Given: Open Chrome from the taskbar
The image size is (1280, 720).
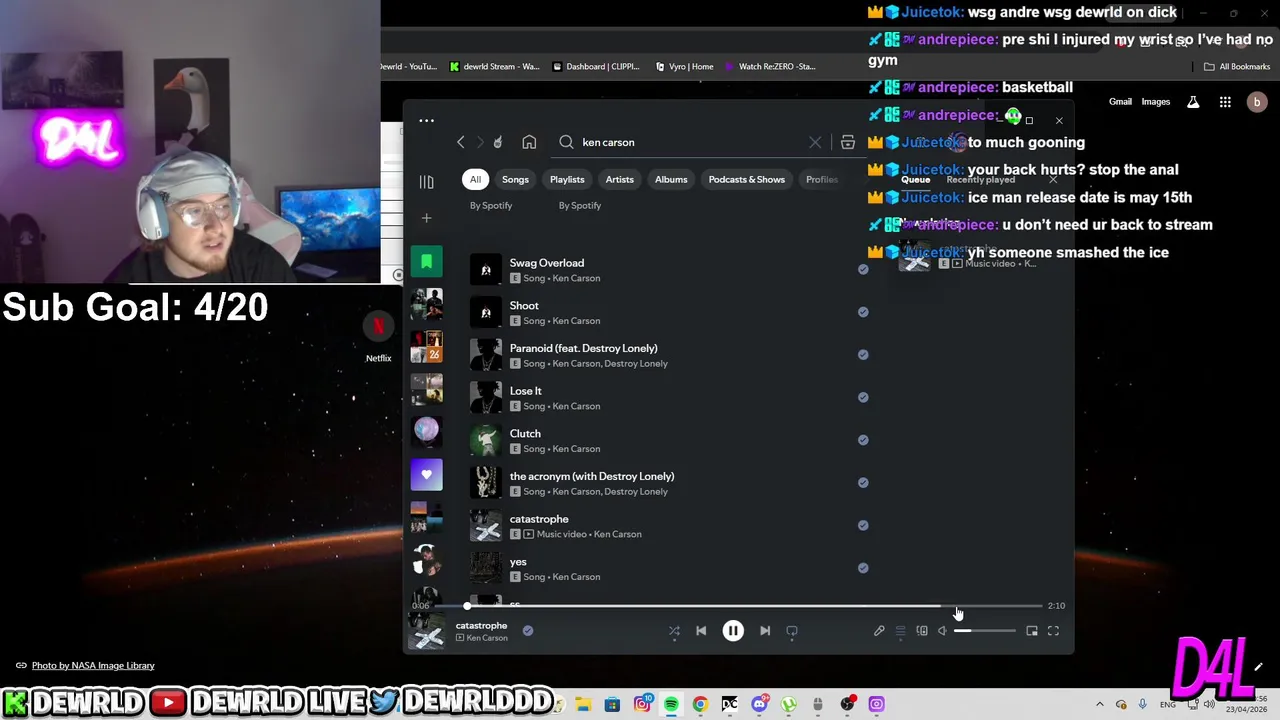Looking at the screenshot, I should pyautogui.click(x=700, y=705).
